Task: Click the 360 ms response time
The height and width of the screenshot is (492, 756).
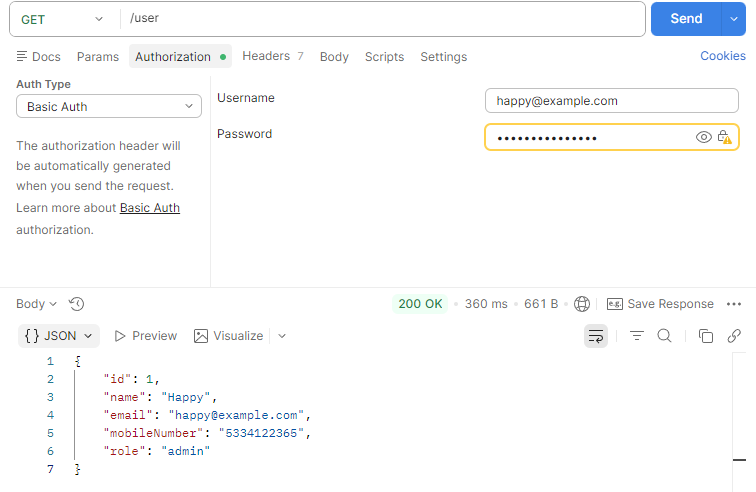Action: pyautogui.click(x=486, y=304)
